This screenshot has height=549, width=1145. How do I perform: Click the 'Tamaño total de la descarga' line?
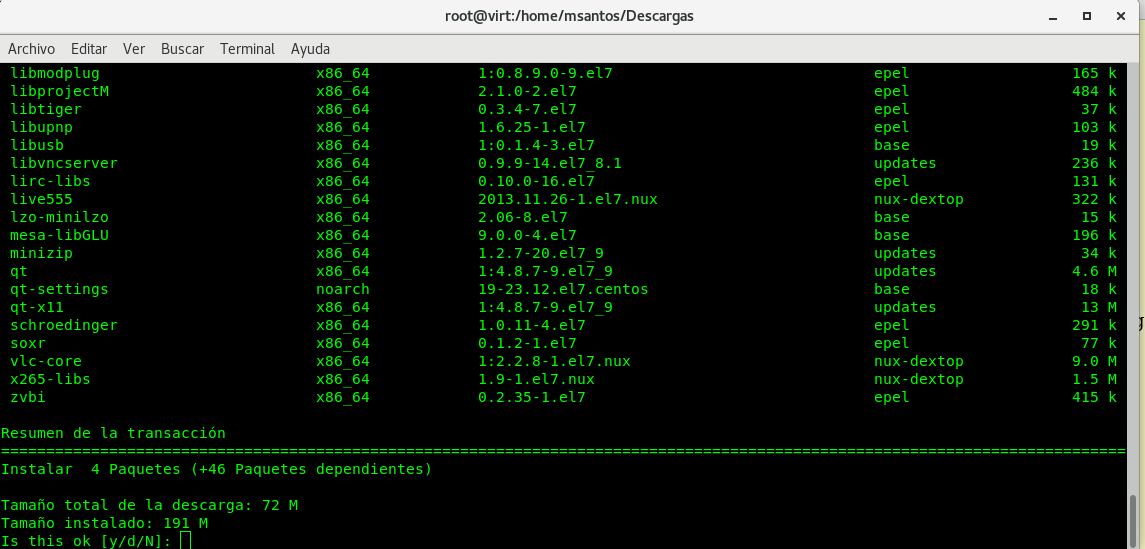click(149, 505)
